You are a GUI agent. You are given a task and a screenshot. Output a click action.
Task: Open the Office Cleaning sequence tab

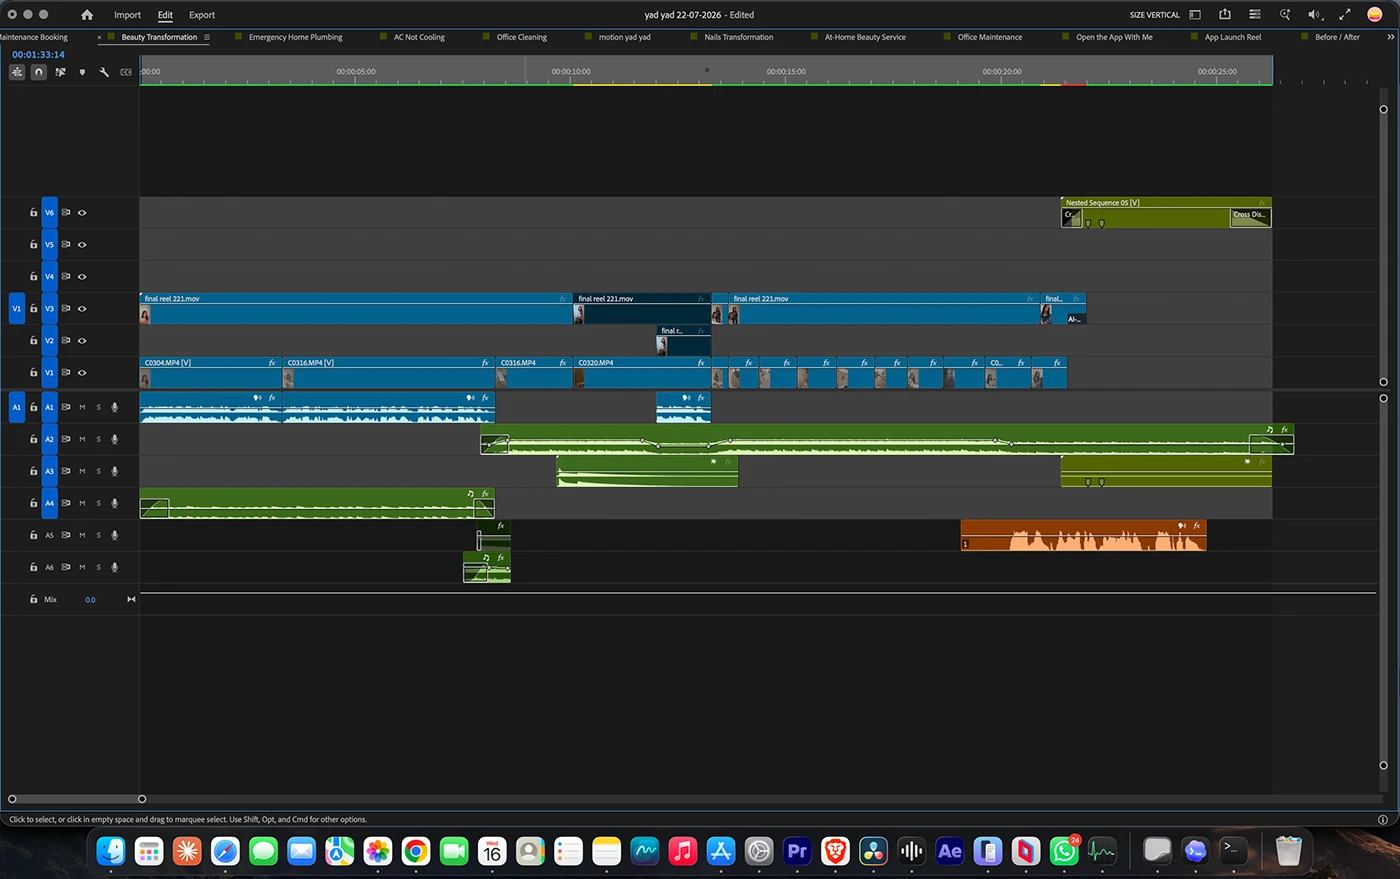click(522, 37)
